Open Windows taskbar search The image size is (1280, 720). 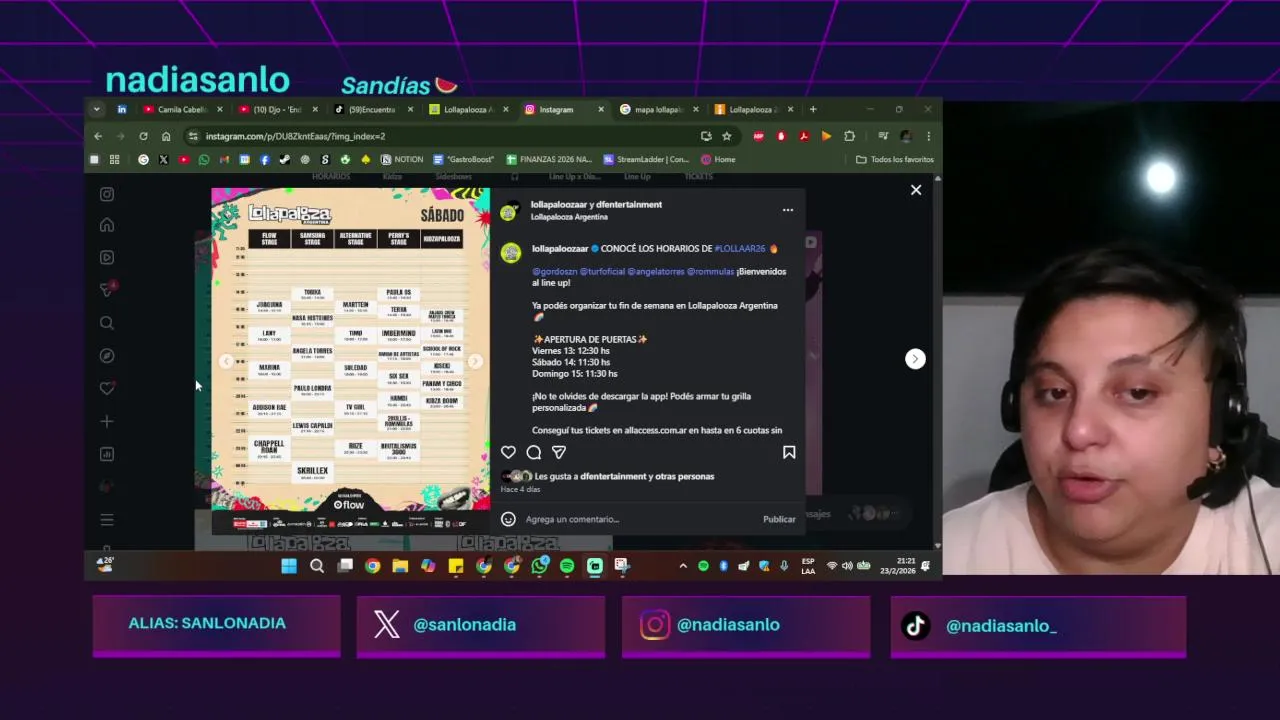pyautogui.click(x=317, y=566)
